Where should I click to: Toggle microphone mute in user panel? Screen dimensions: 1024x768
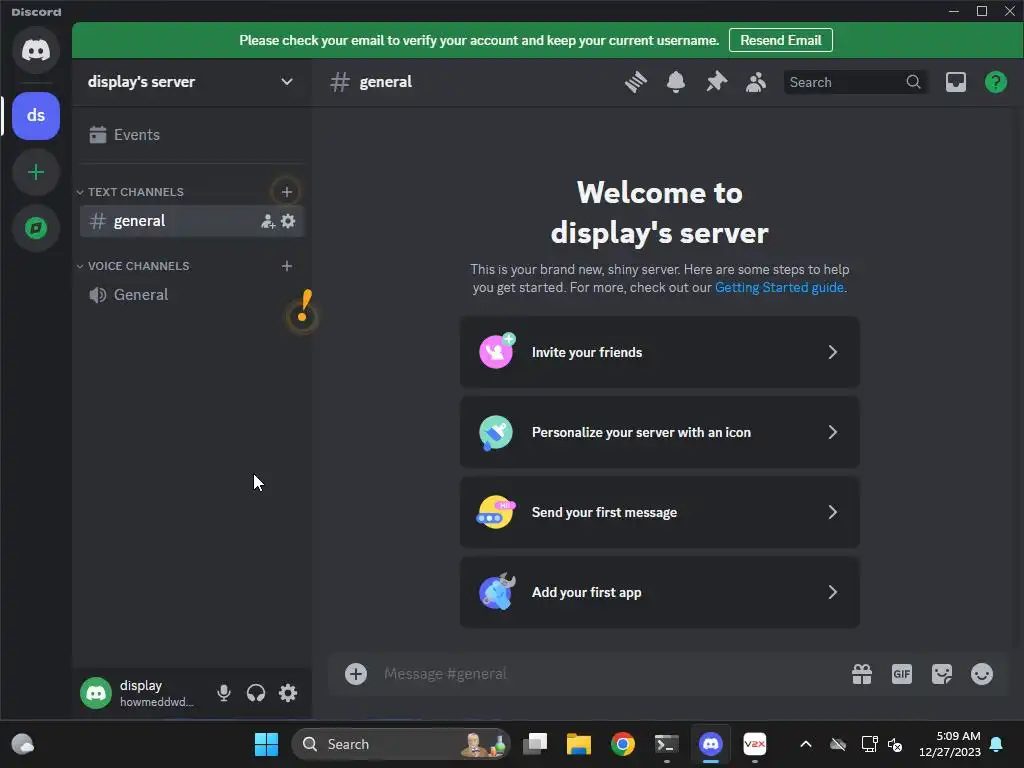point(223,693)
